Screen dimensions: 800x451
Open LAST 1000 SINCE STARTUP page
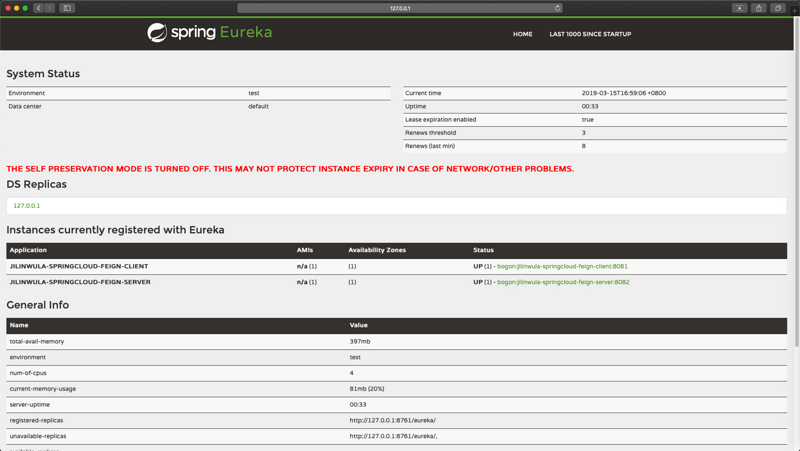click(590, 34)
